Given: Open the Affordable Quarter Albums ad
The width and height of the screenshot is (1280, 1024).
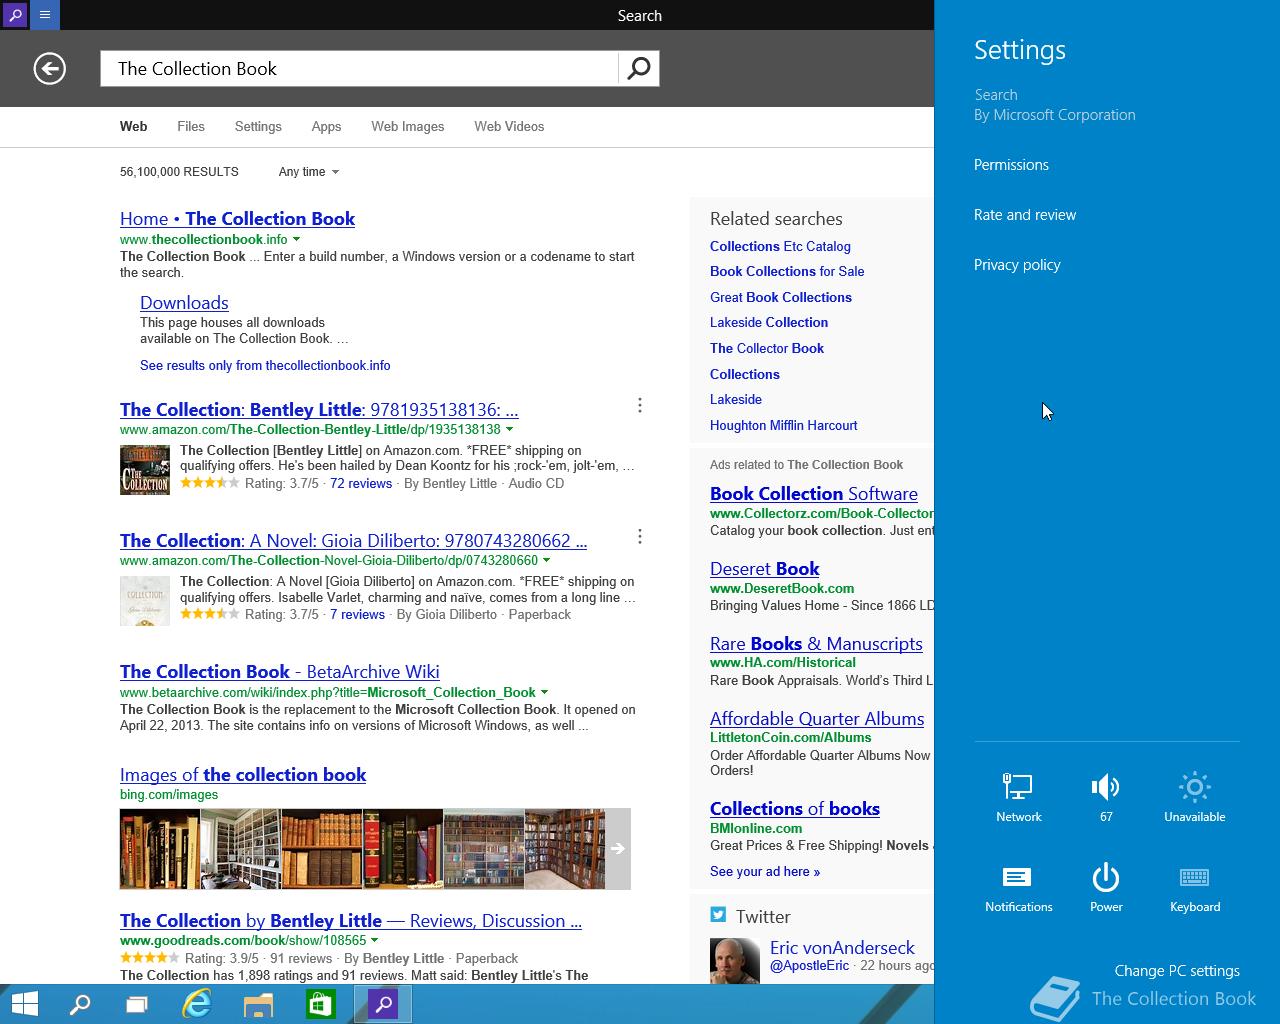Looking at the screenshot, I should pos(817,719).
